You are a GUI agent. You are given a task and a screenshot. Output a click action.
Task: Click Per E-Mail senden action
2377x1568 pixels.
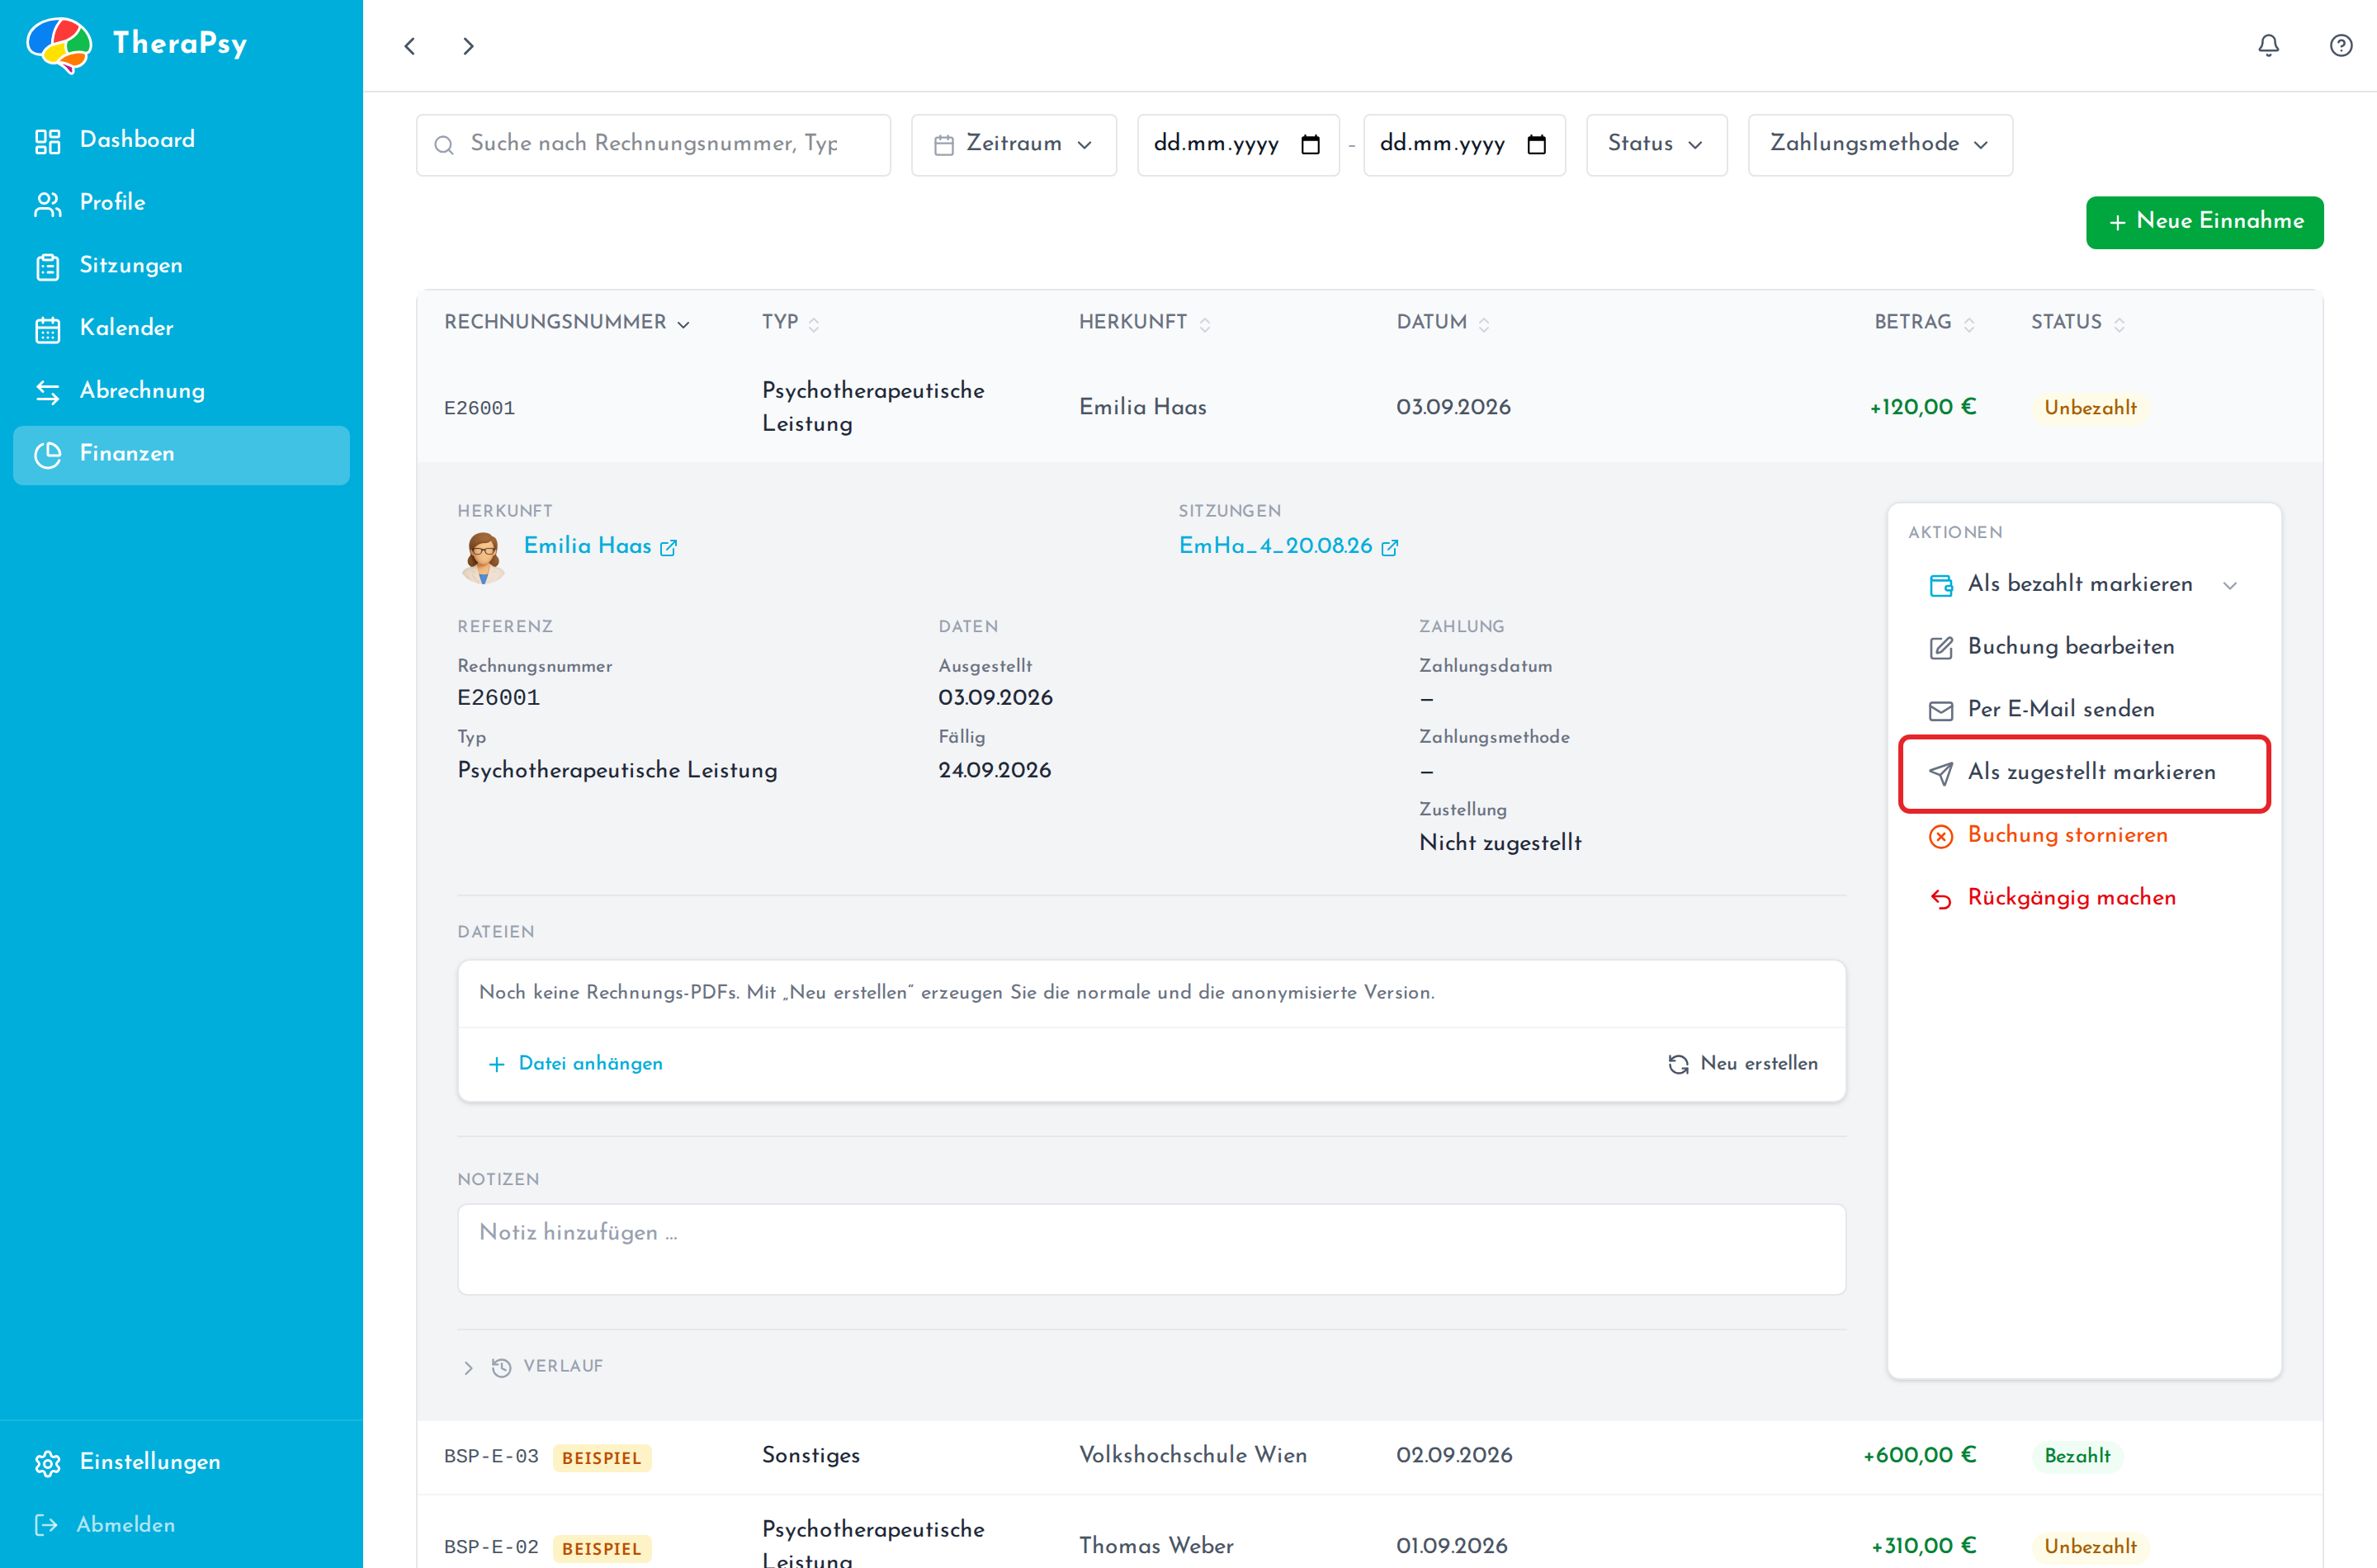coord(2084,710)
